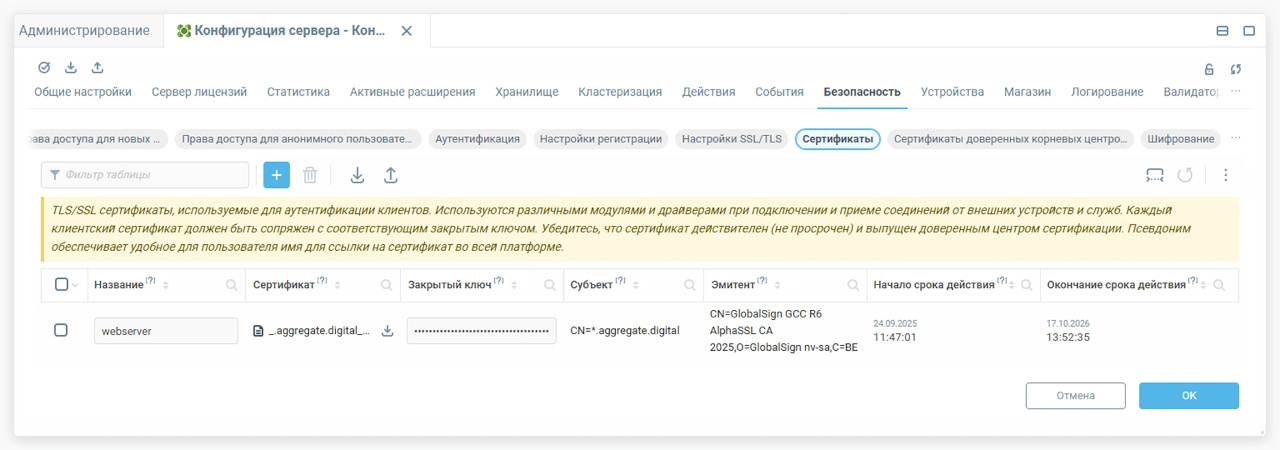Open the Кластеризация tab
The height and width of the screenshot is (450, 1280).
pos(620,91)
